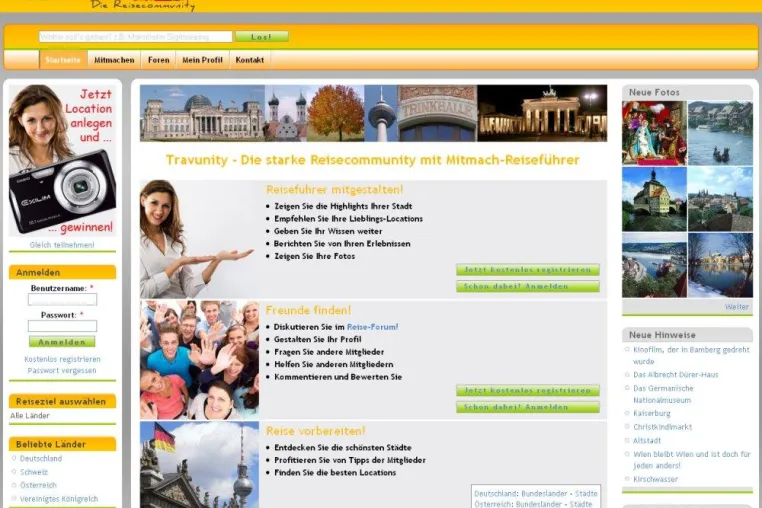This screenshot has height=508, width=762.
Task: Open hint Kinofilm, der in Bamberg gedreht wurde
Action: tap(691, 355)
